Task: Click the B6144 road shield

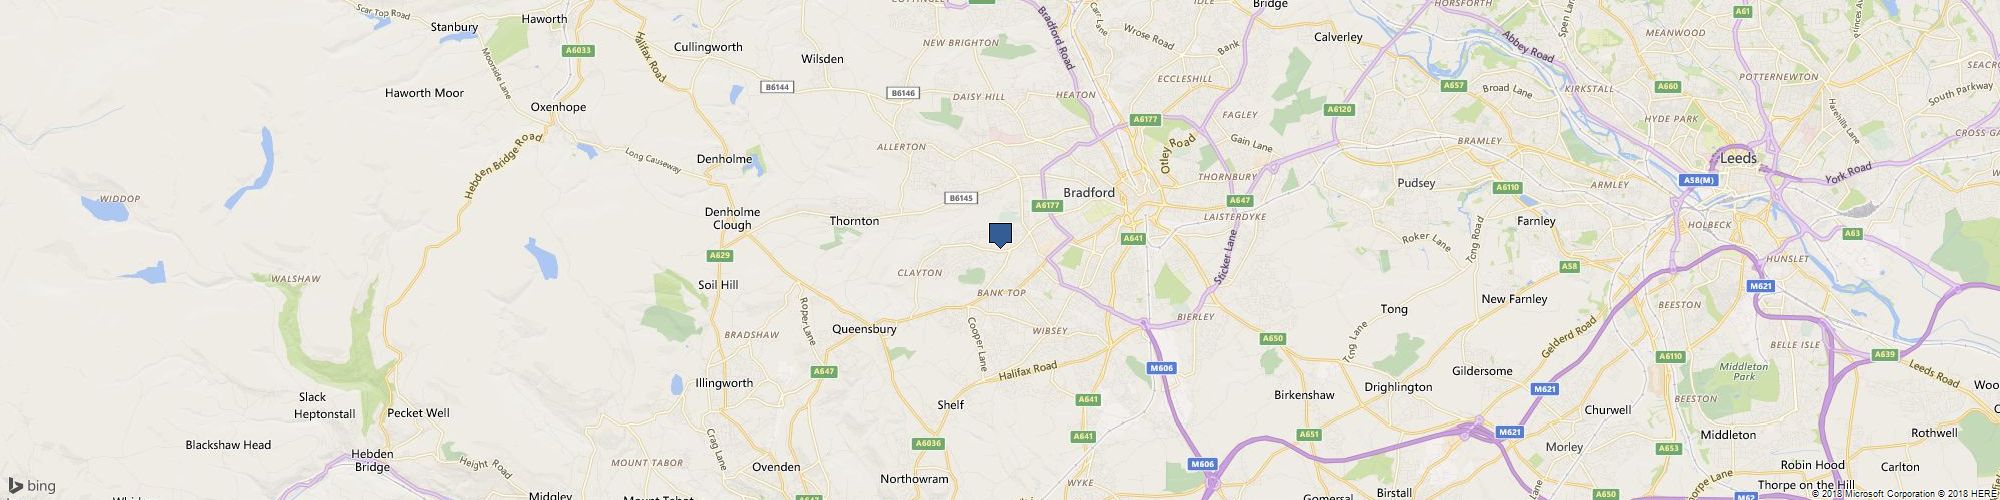Action: tap(777, 88)
